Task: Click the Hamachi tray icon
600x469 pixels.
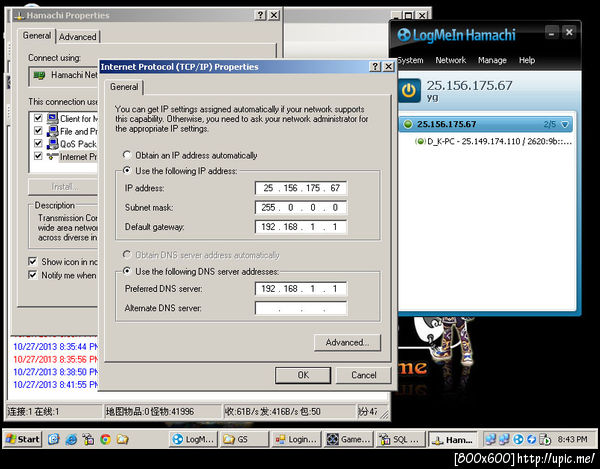Action: click(518, 440)
